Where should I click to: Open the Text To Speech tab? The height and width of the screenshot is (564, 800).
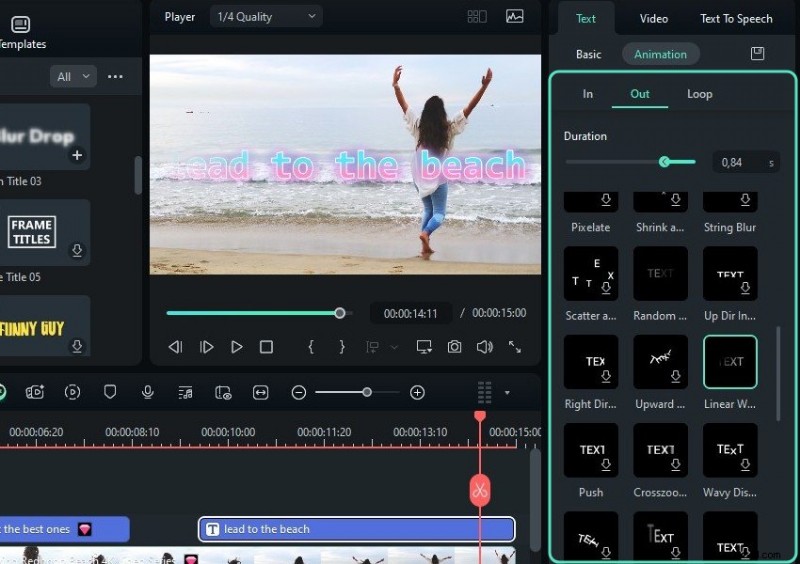coord(736,19)
